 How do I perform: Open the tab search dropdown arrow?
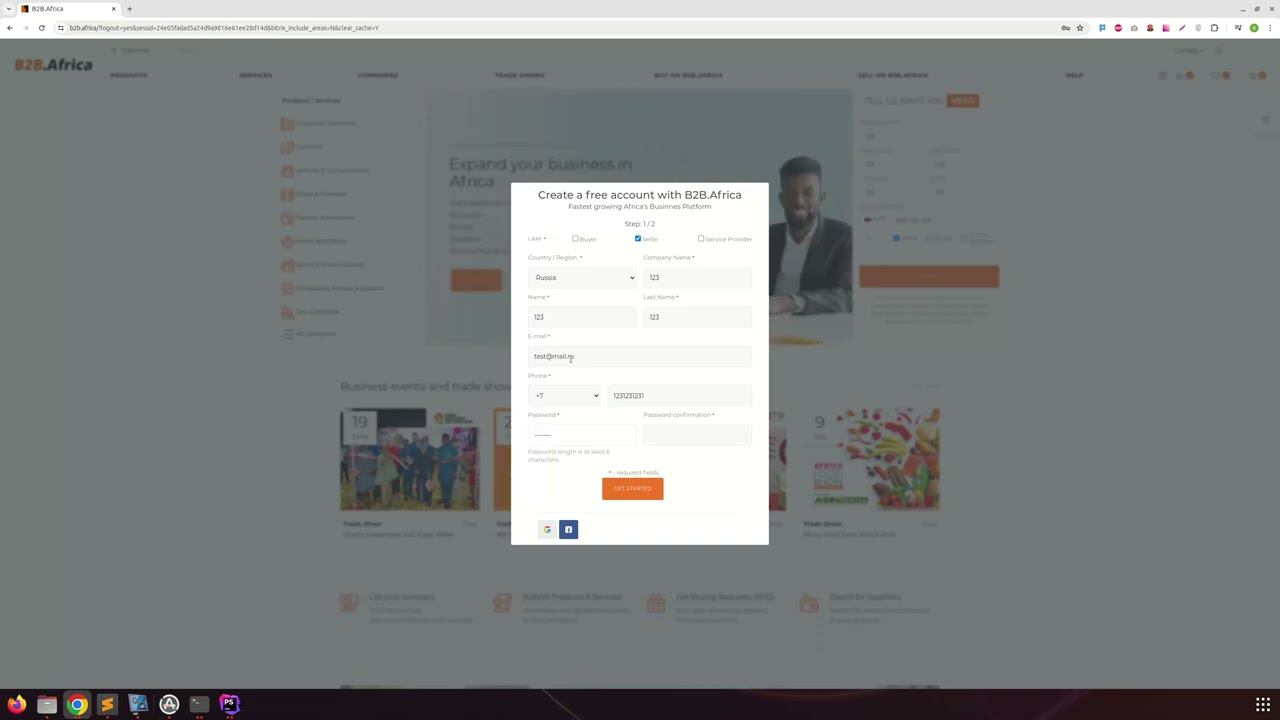pyautogui.click(x=9, y=9)
